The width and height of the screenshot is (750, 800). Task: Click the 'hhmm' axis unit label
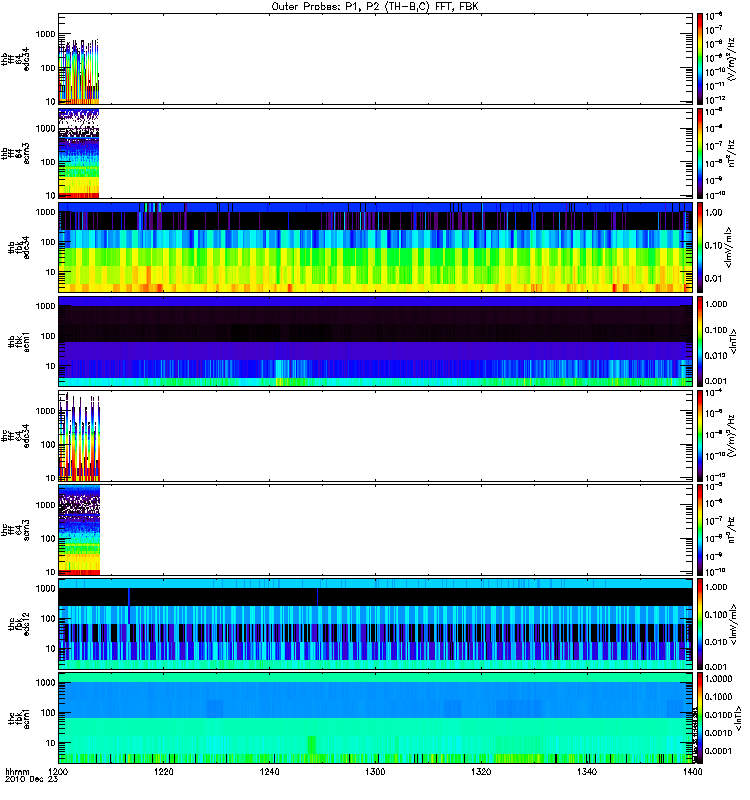(x=17, y=771)
